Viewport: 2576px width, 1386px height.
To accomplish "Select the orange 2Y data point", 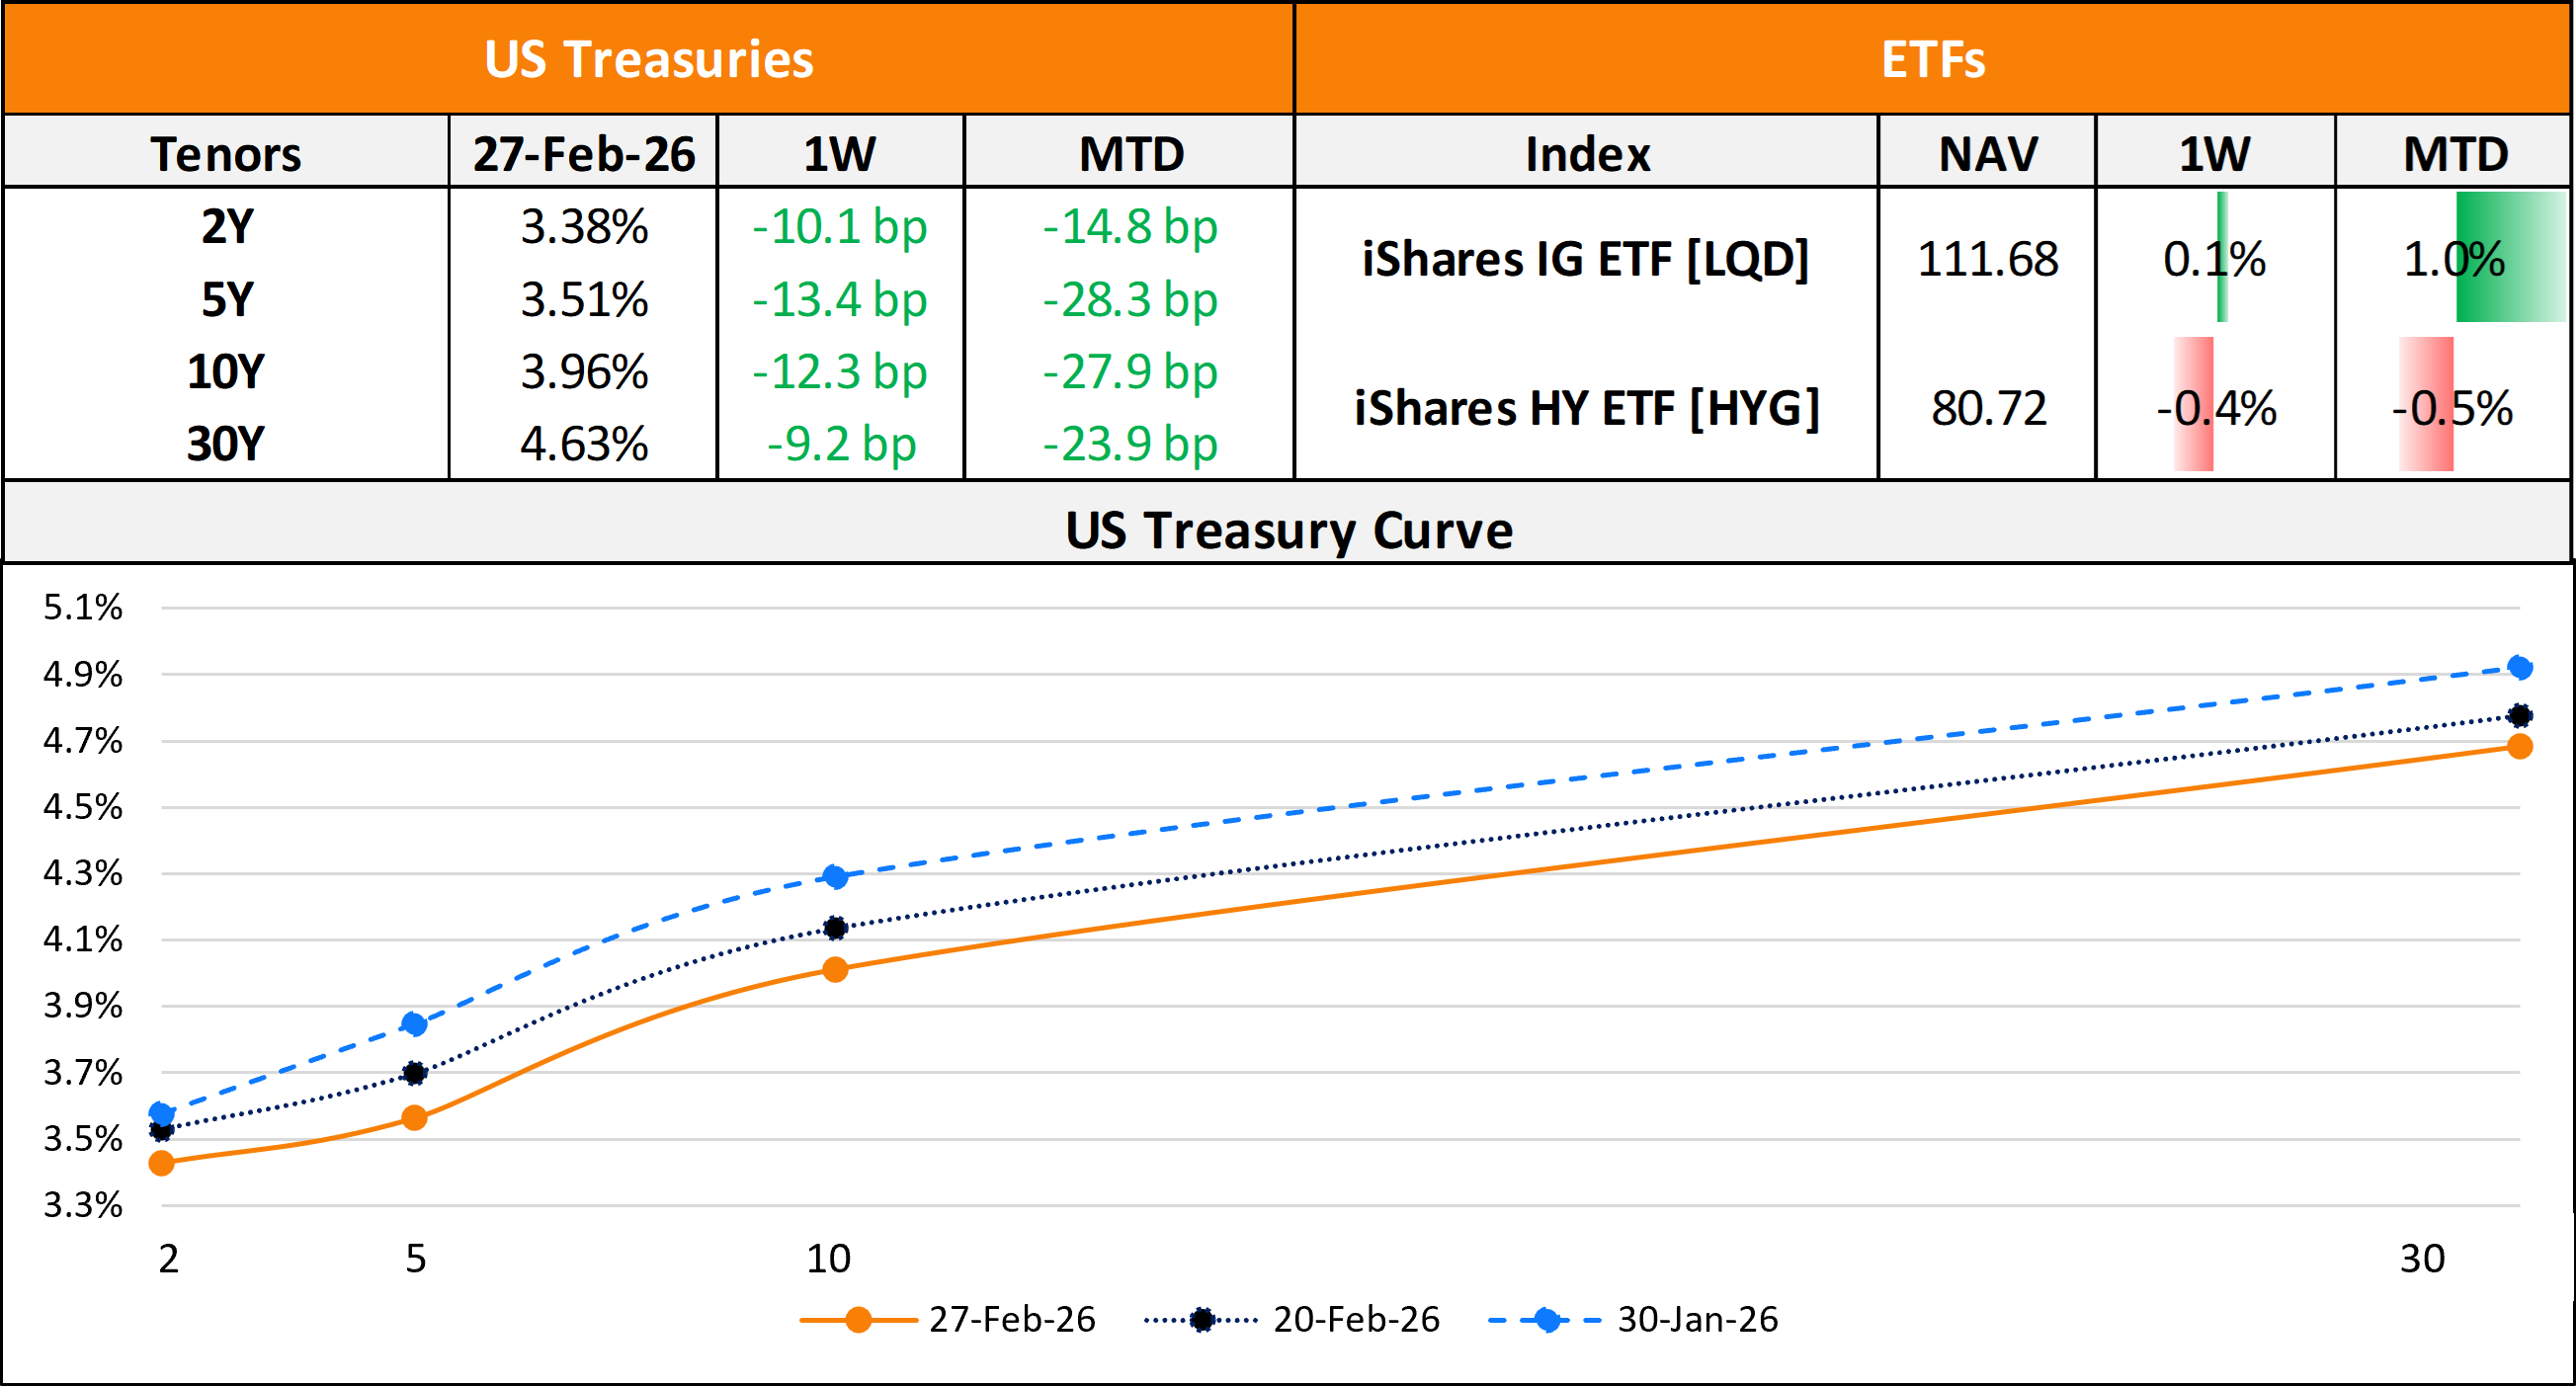I will pos(162,1163).
